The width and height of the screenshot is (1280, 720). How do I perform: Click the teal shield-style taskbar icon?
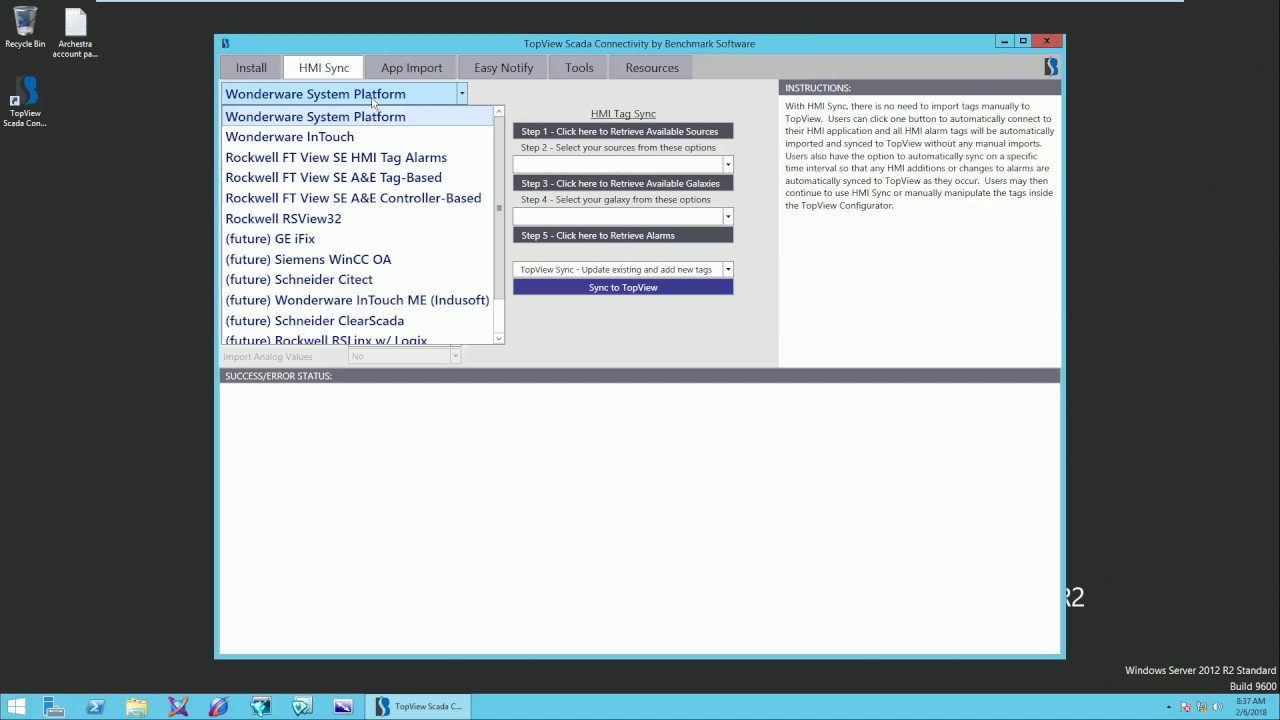click(301, 707)
